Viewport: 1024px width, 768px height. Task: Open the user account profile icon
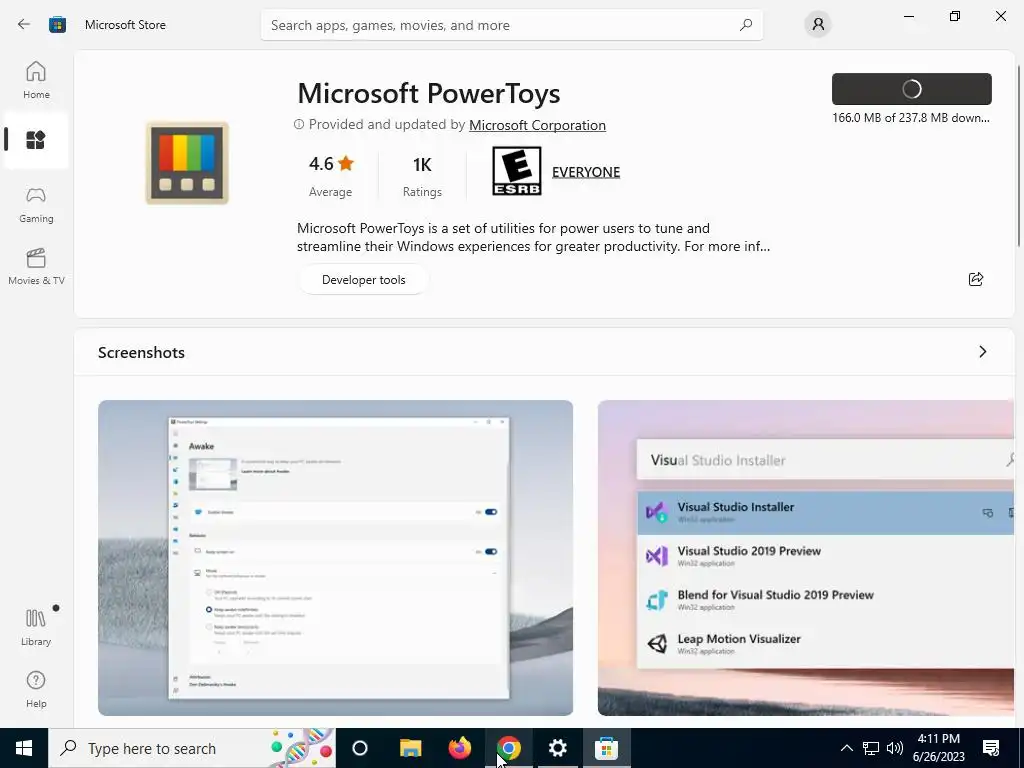pyautogui.click(x=818, y=25)
